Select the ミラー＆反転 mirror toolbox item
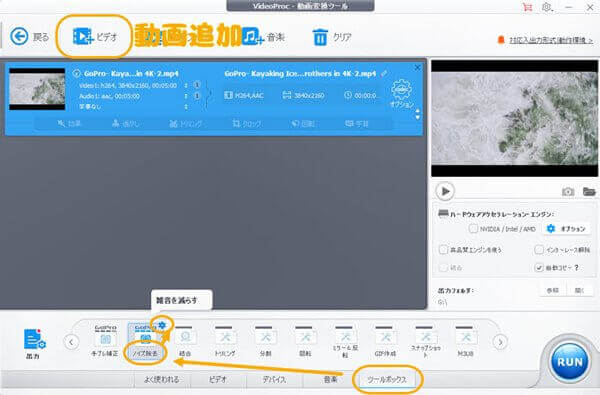 [345, 342]
